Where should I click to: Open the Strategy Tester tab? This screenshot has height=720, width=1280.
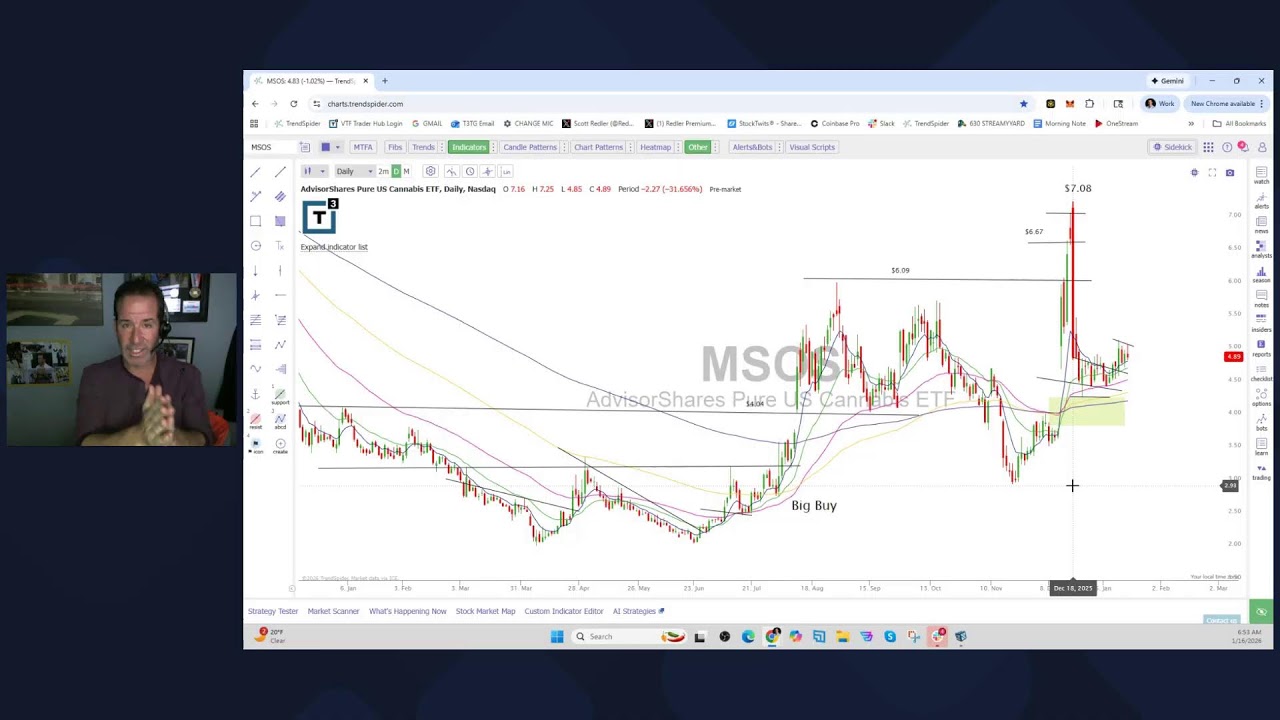(273, 611)
